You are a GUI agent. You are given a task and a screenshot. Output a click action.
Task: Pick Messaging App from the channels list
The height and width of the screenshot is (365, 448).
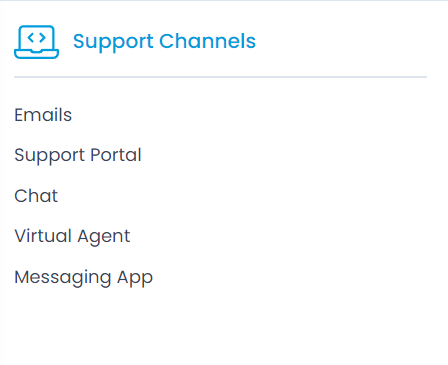84,277
